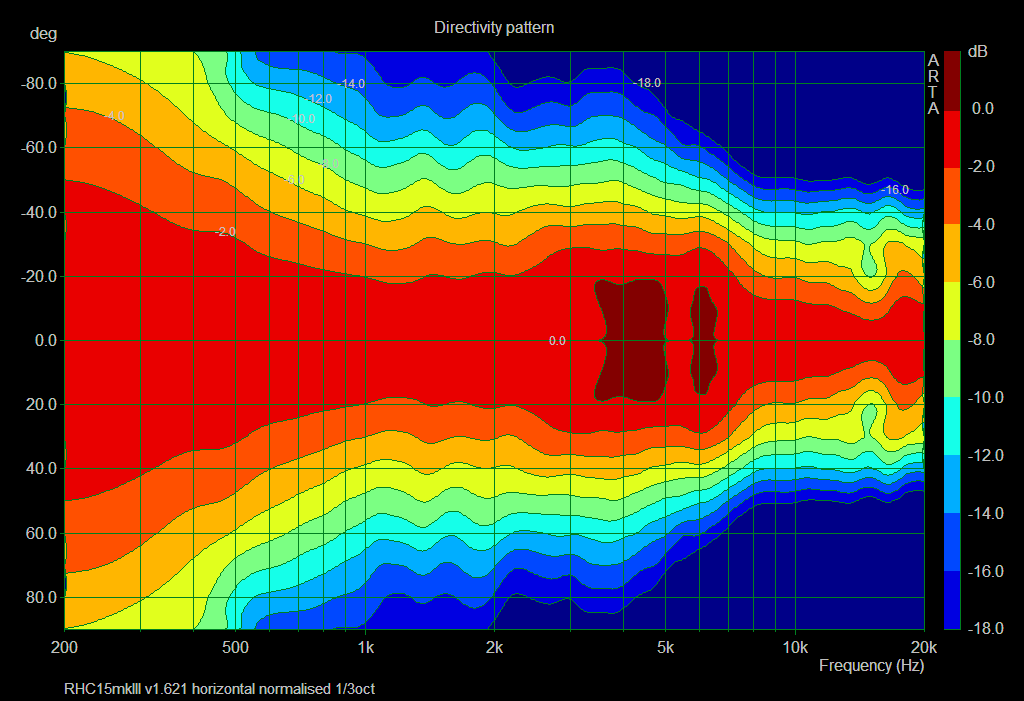Click the large dark red 0 dB region

pyautogui.click(x=633, y=340)
